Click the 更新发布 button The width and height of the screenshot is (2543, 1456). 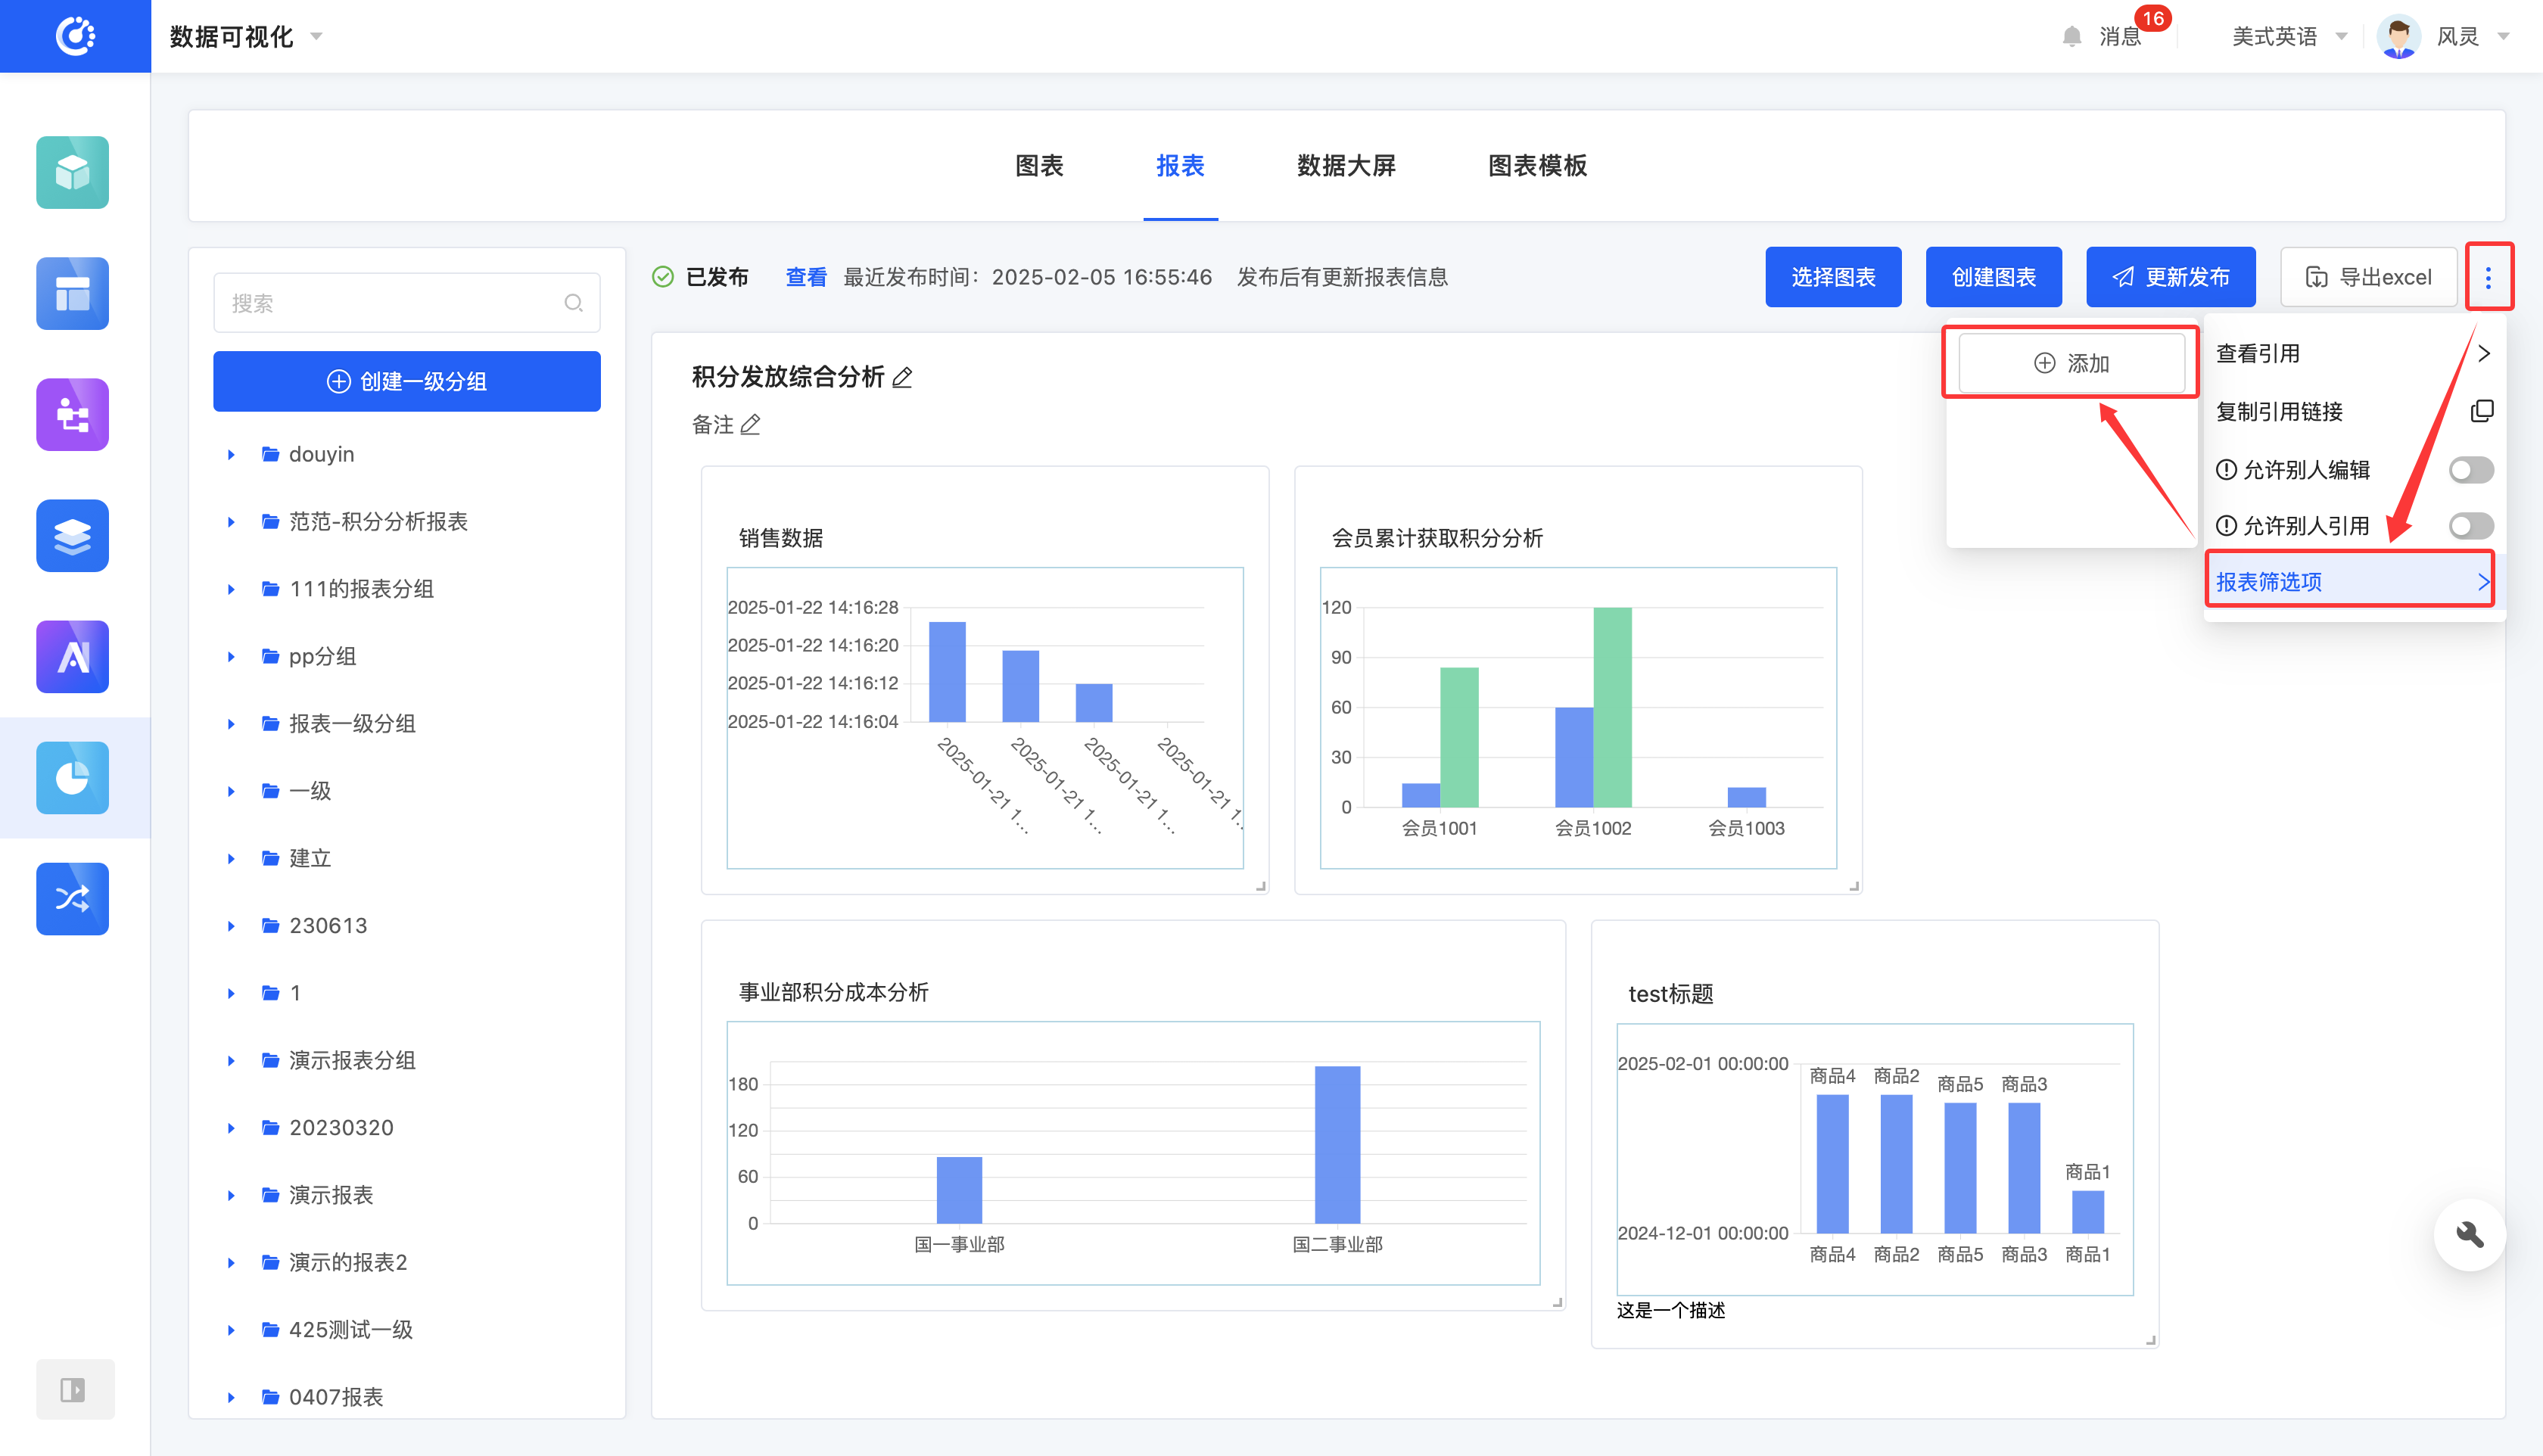pos(2170,277)
